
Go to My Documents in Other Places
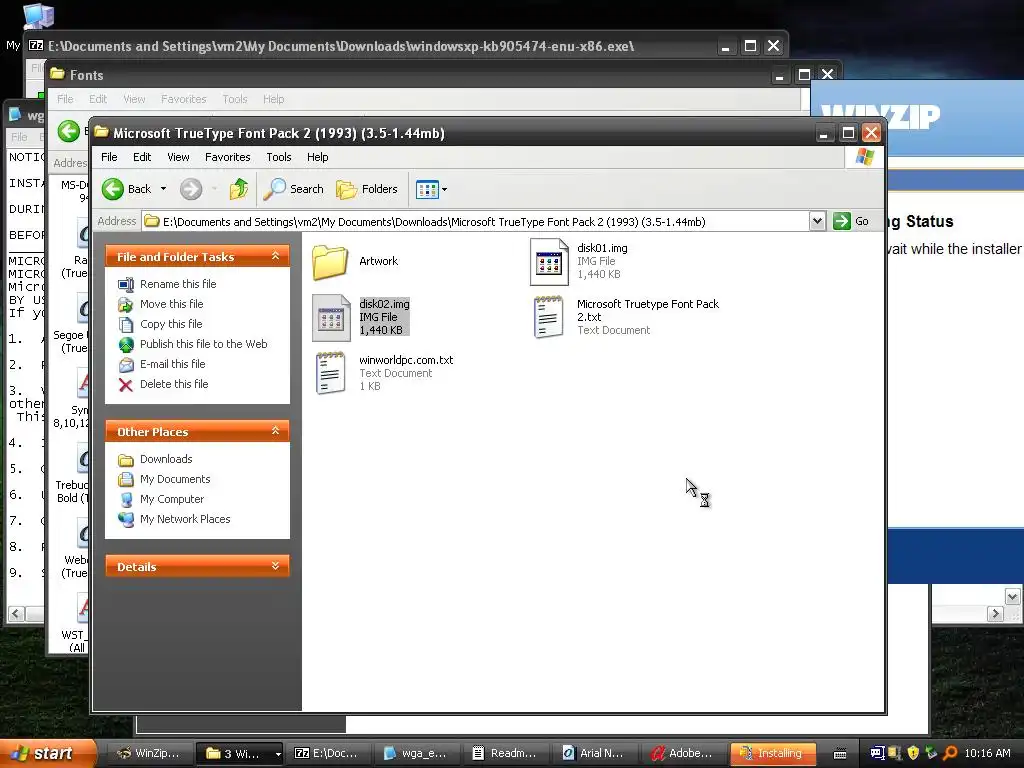tap(175, 479)
